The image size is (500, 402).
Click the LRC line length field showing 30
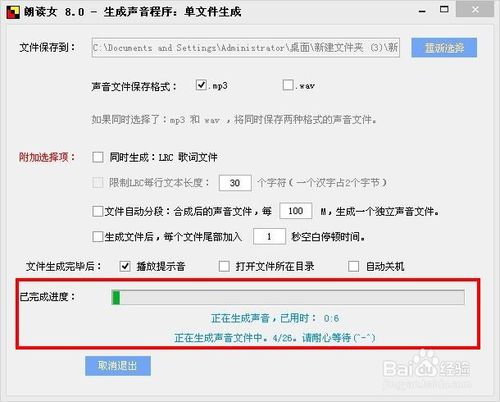235,183
